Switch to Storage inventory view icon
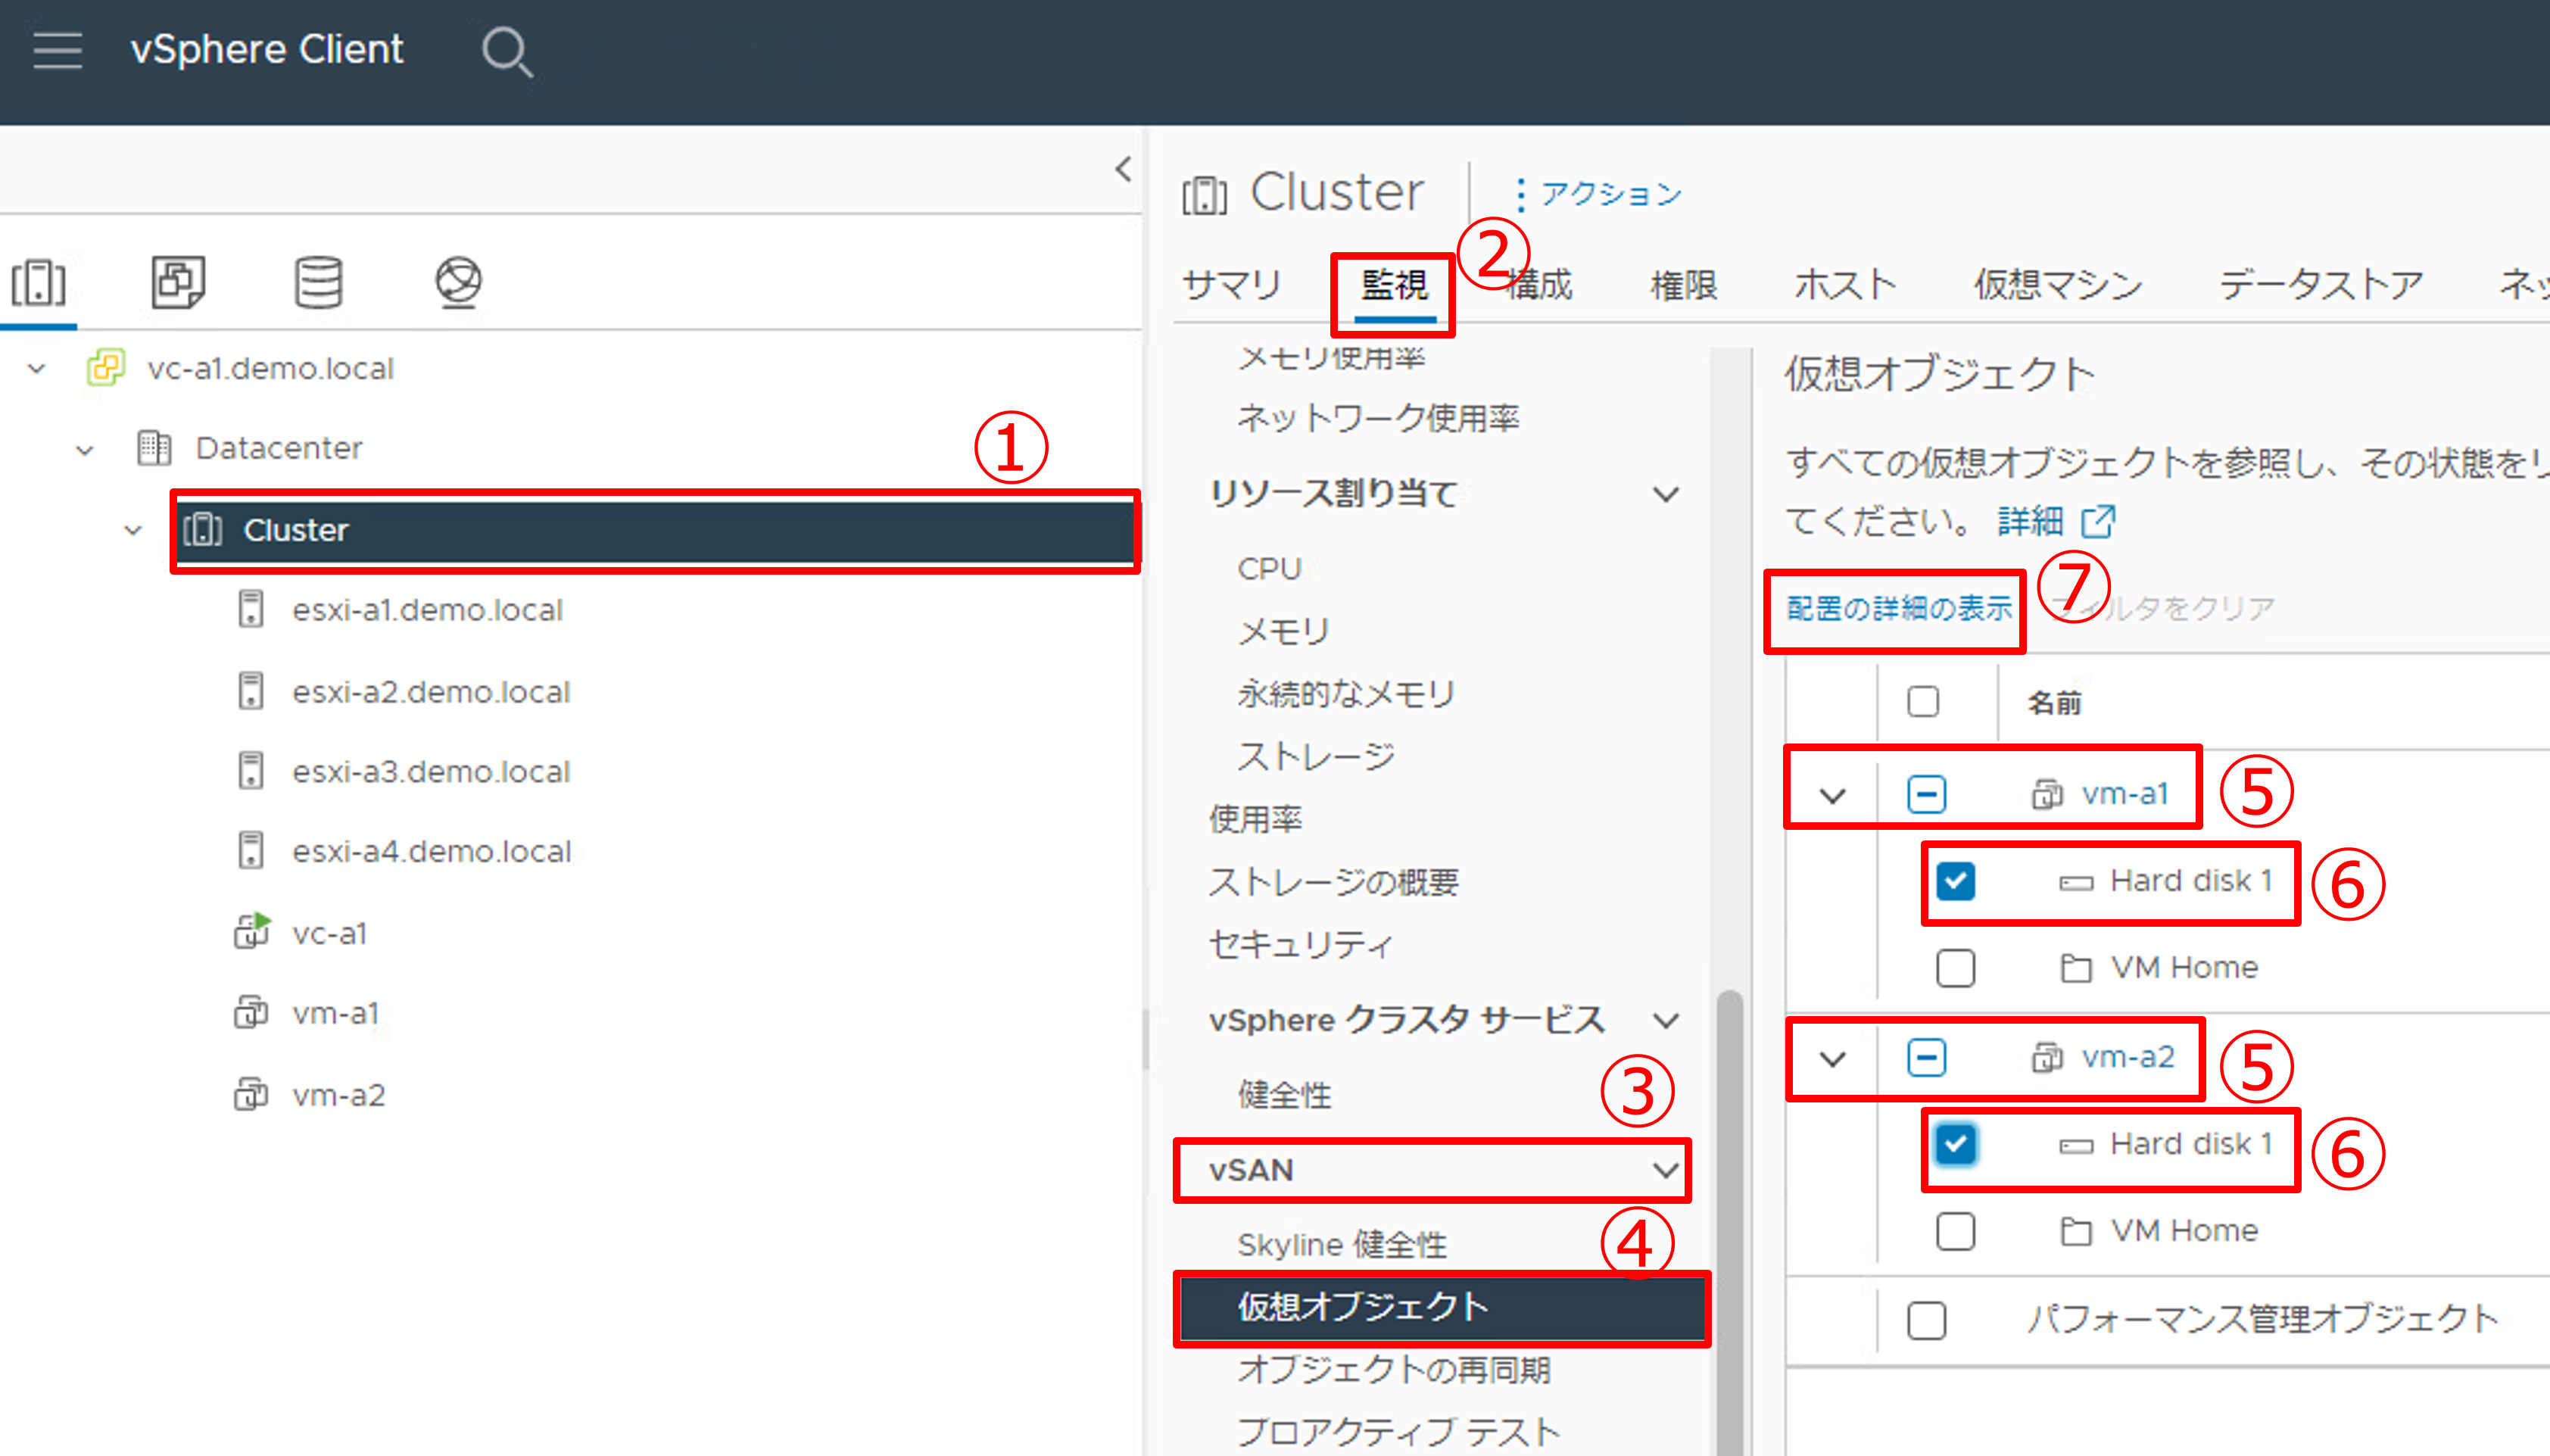The image size is (2550, 1456). (318, 282)
